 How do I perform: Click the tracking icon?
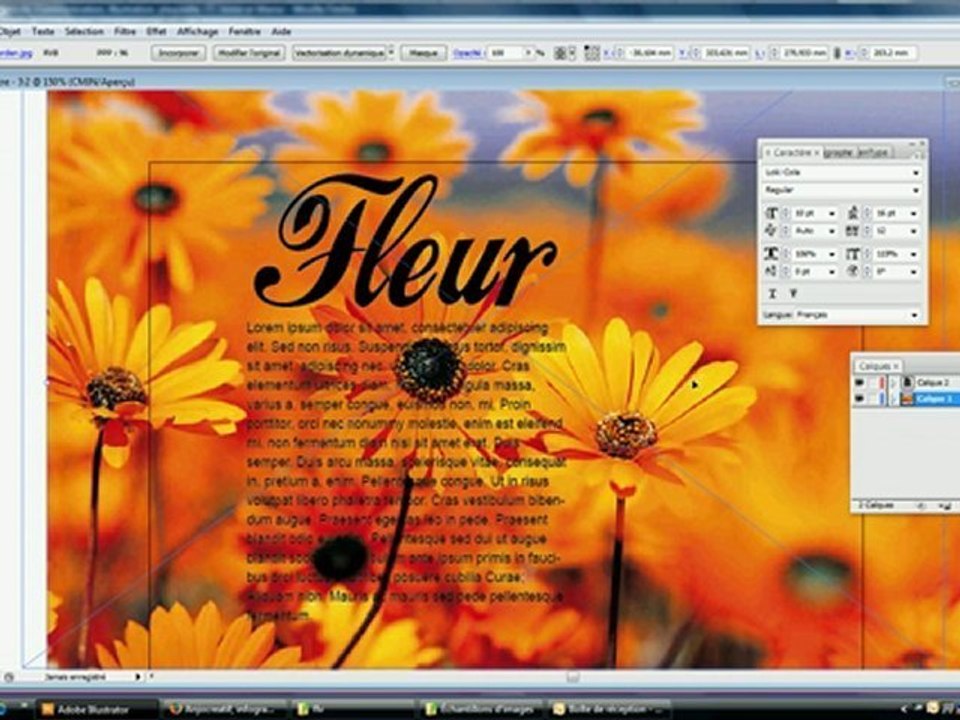click(x=853, y=231)
